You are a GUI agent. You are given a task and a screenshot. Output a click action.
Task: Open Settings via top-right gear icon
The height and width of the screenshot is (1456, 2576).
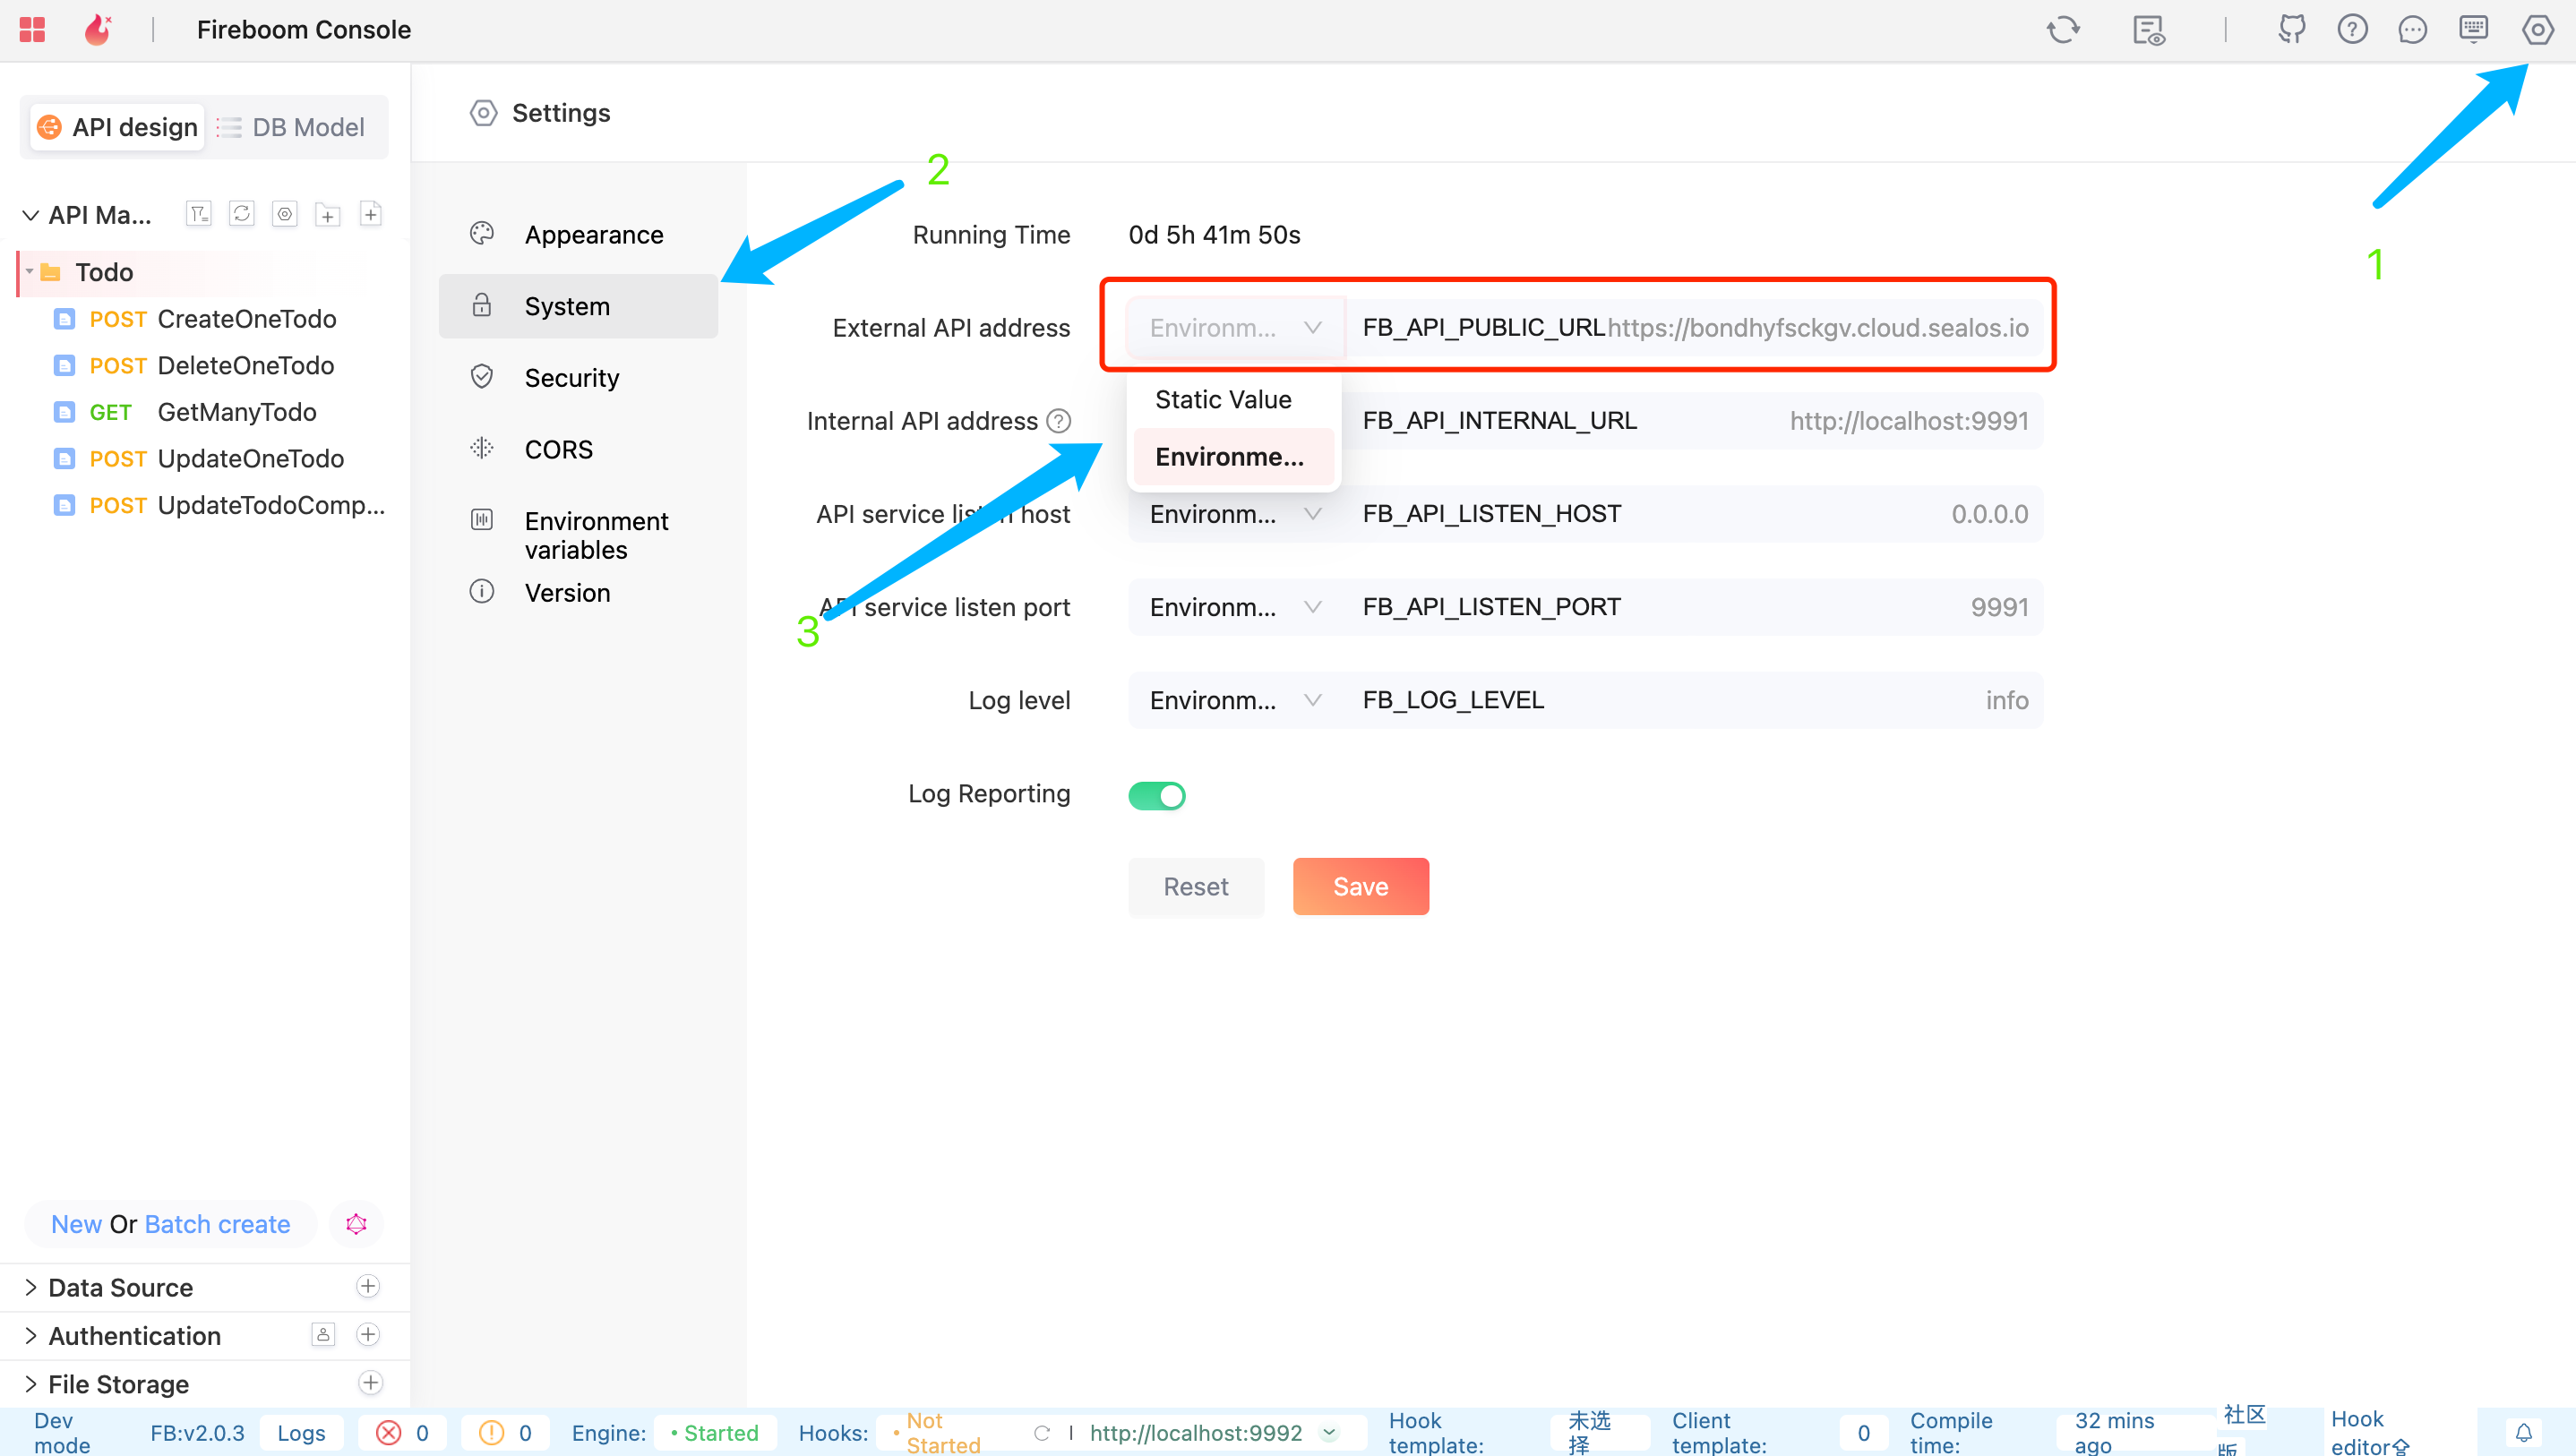pyautogui.click(x=2537, y=30)
